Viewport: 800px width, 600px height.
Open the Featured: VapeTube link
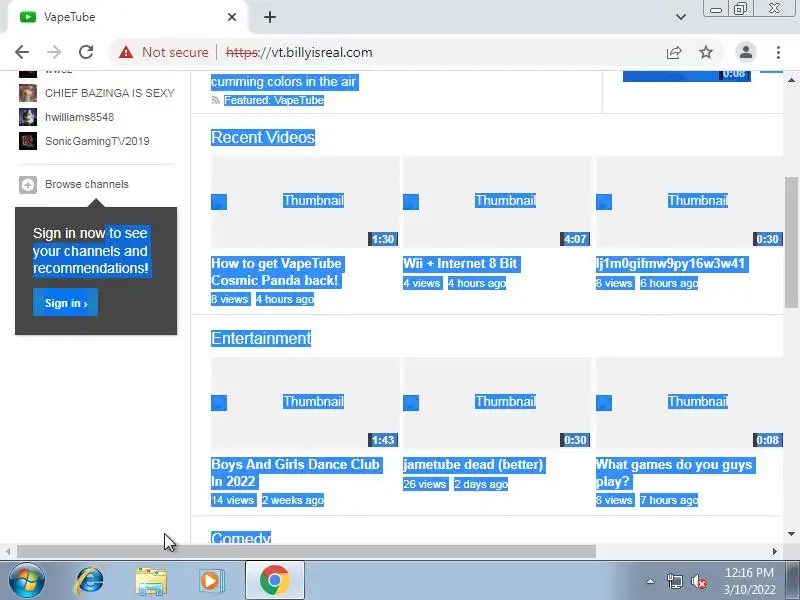pyautogui.click(x=274, y=100)
